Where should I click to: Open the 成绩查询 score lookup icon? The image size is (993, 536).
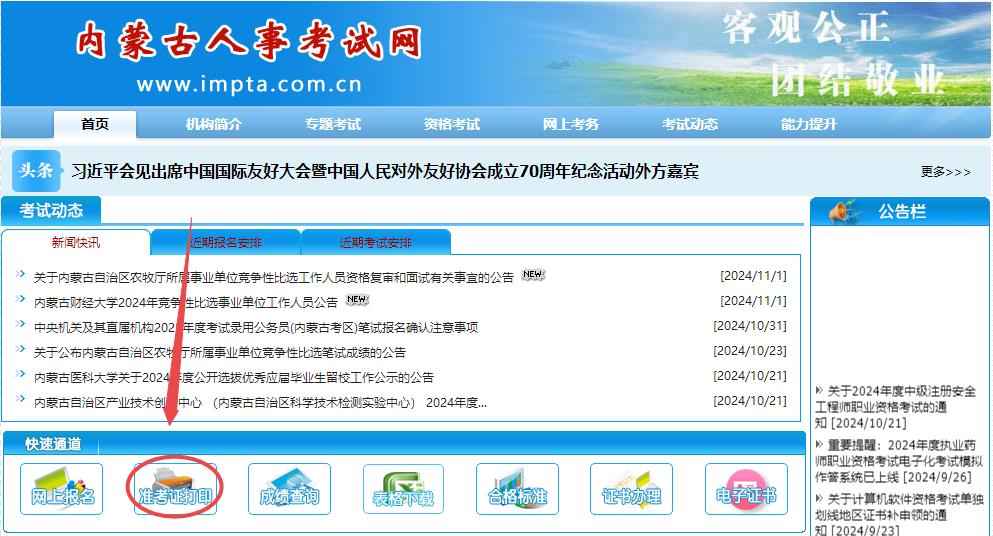tap(289, 489)
